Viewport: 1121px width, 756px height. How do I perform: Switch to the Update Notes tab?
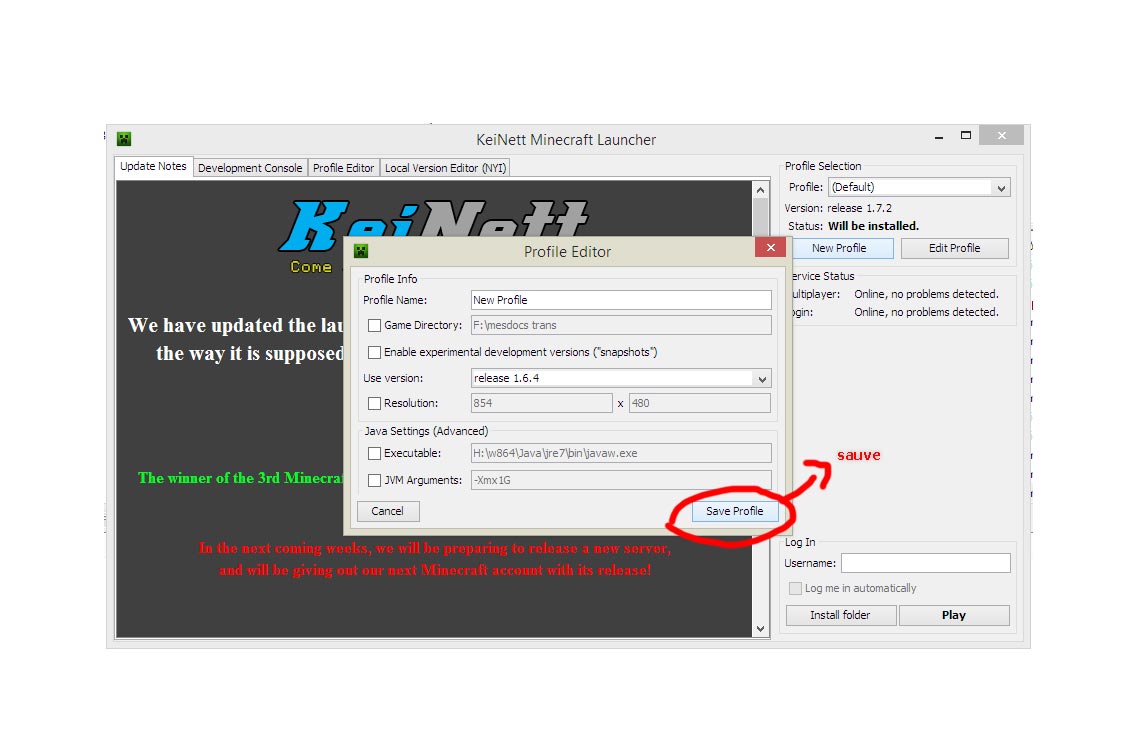(x=153, y=167)
